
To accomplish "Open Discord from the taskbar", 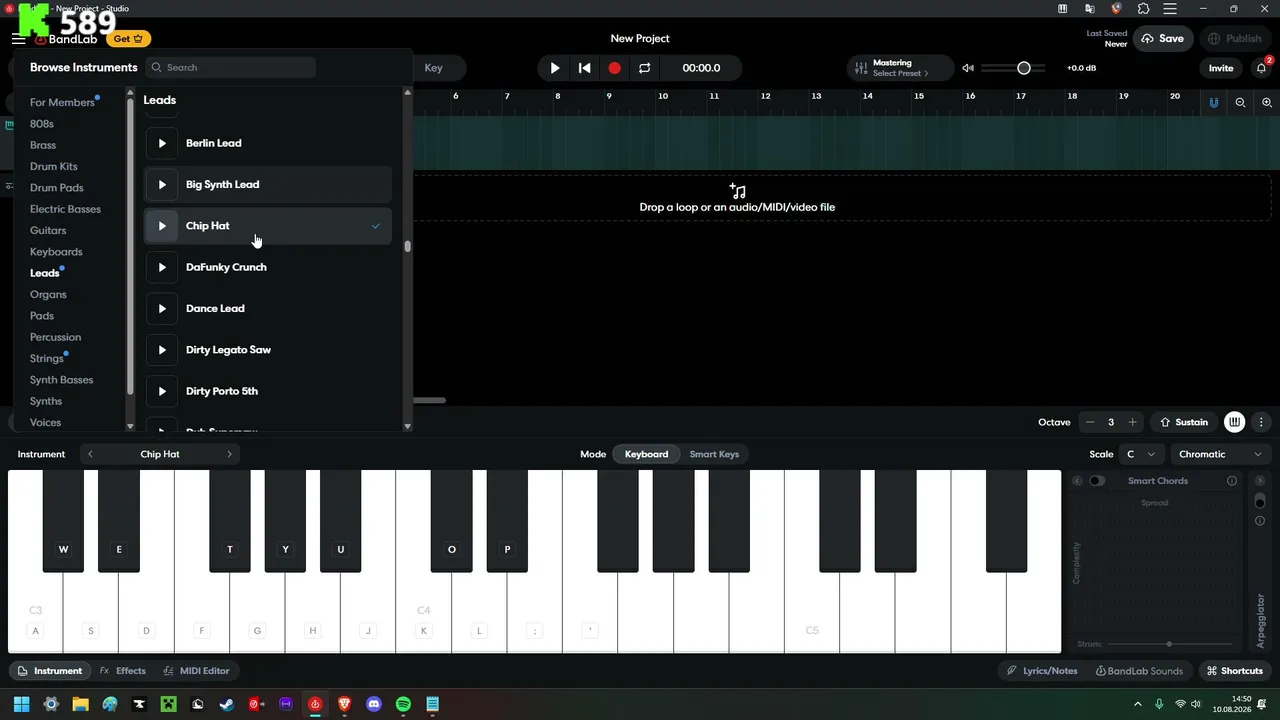I will 374,704.
